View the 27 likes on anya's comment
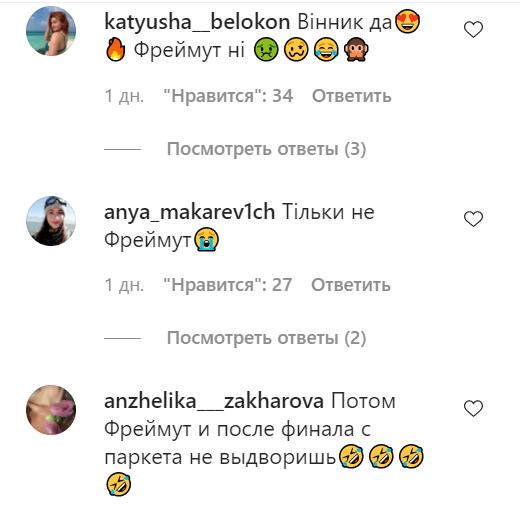 point(228,285)
